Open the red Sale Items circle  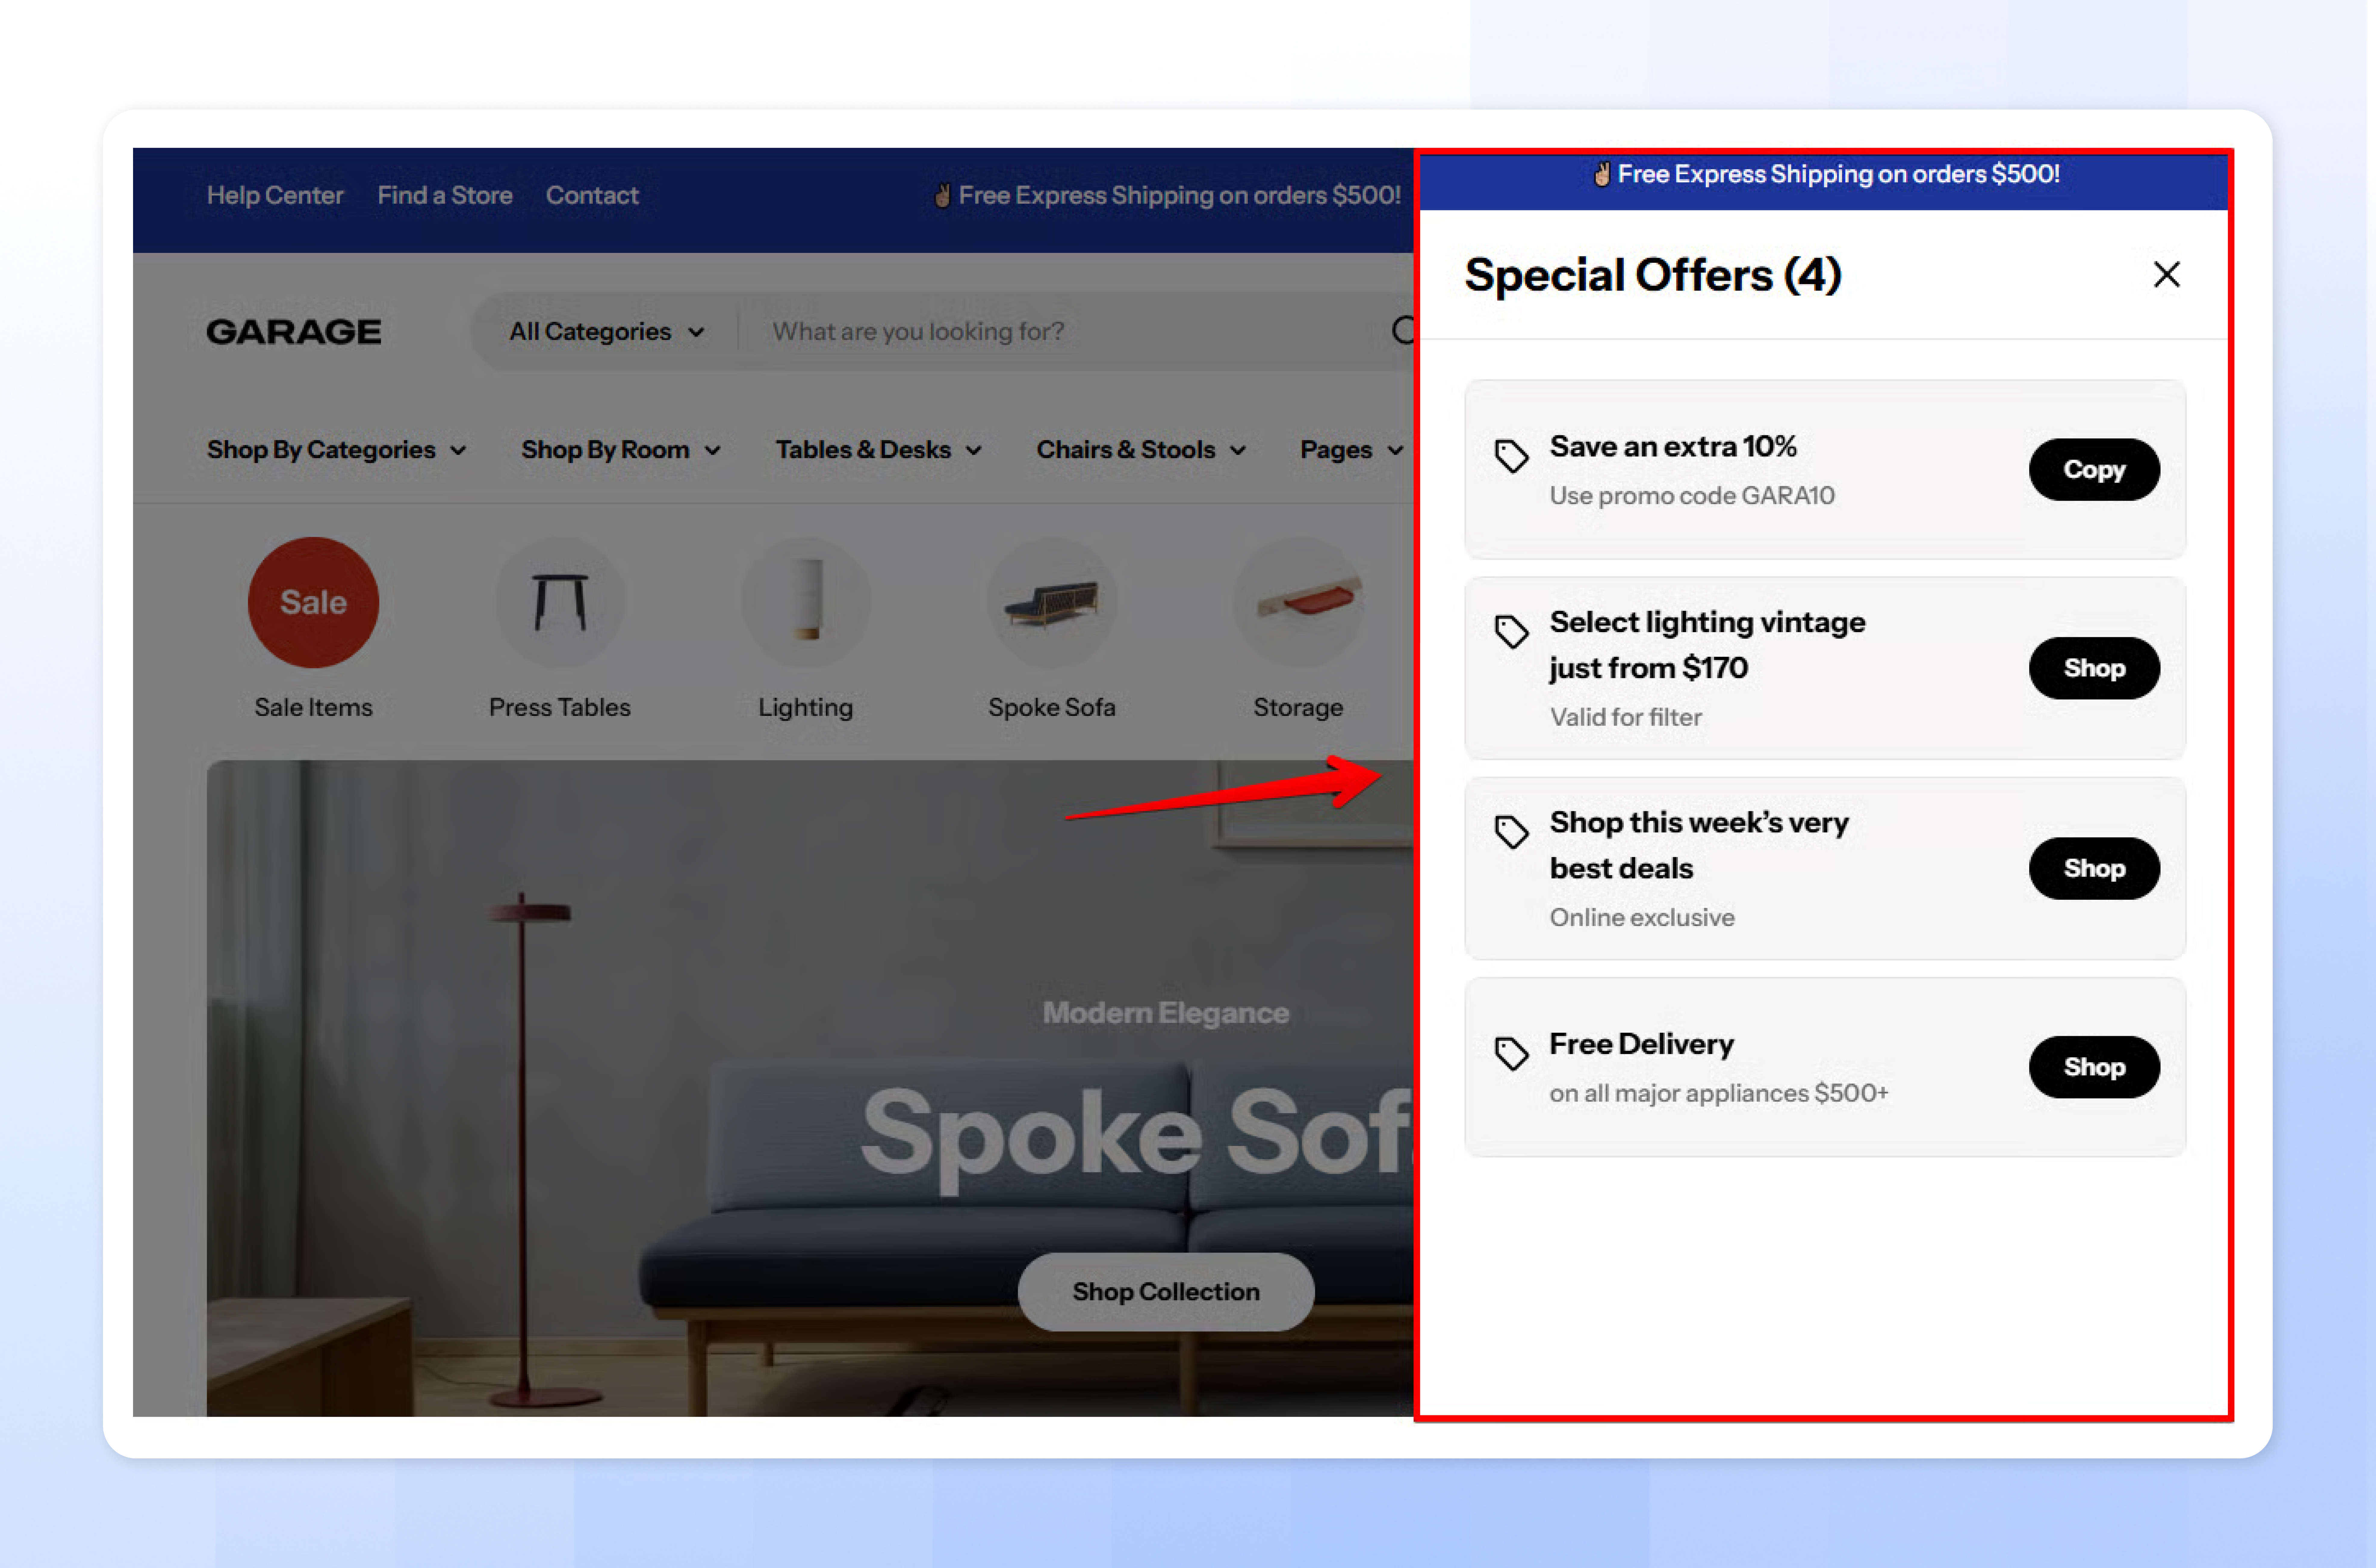click(x=313, y=602)
